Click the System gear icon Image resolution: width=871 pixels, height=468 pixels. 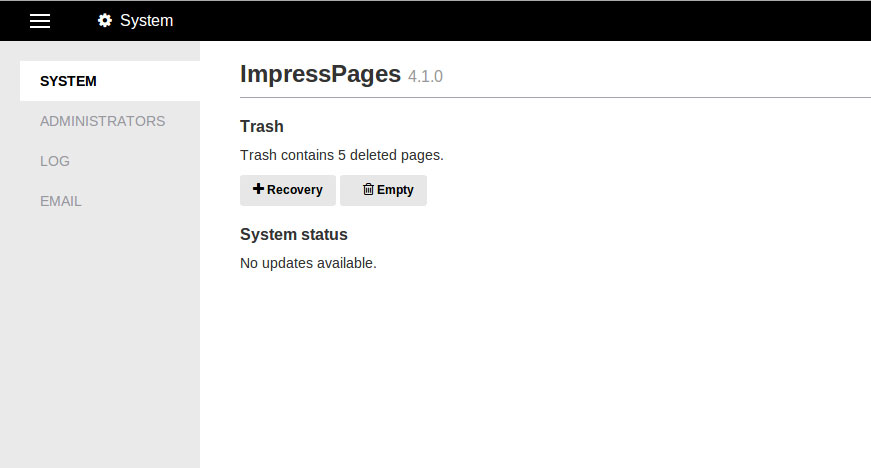point(104,21)
